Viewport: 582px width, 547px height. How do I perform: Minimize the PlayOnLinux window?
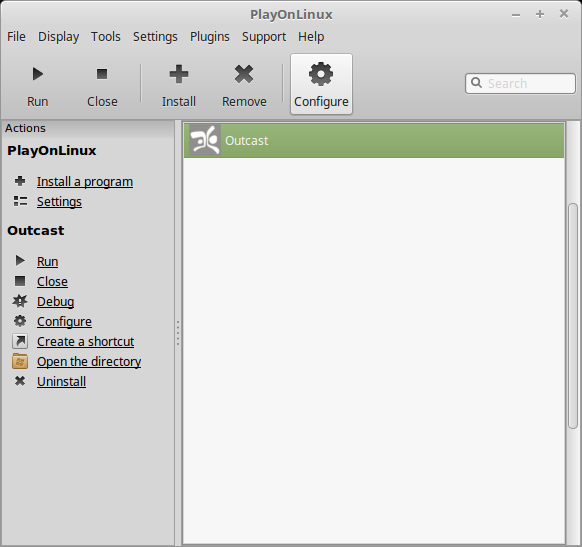[x=516, y=15]
